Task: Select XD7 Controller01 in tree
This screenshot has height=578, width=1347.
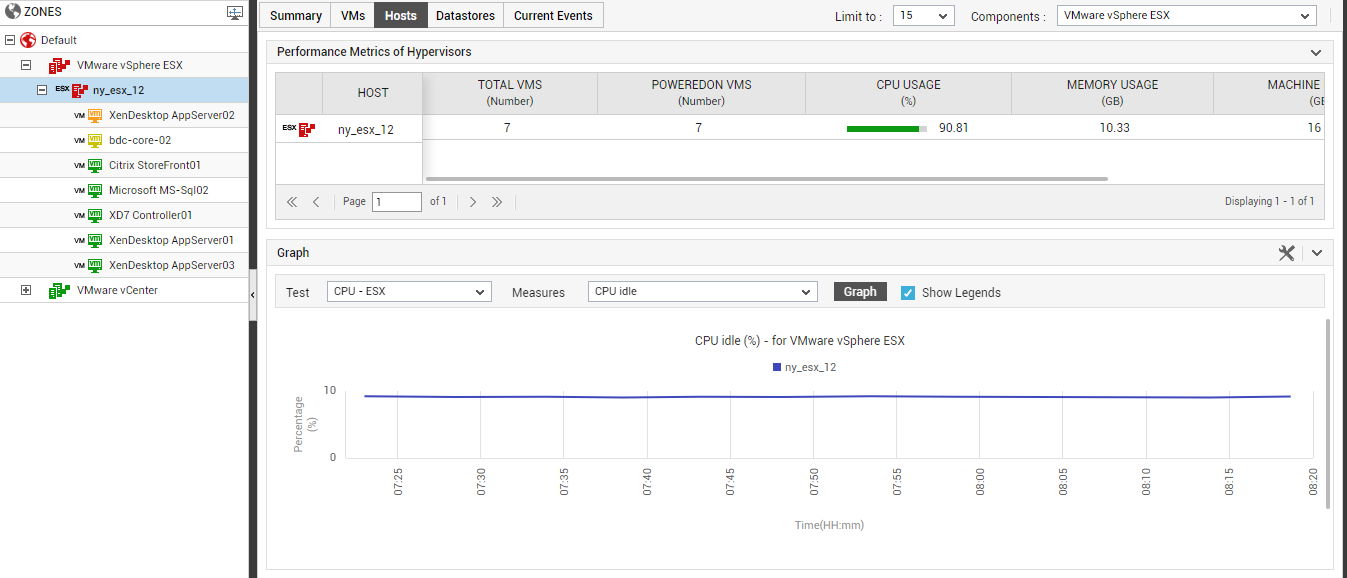Action: click(151, 215)
